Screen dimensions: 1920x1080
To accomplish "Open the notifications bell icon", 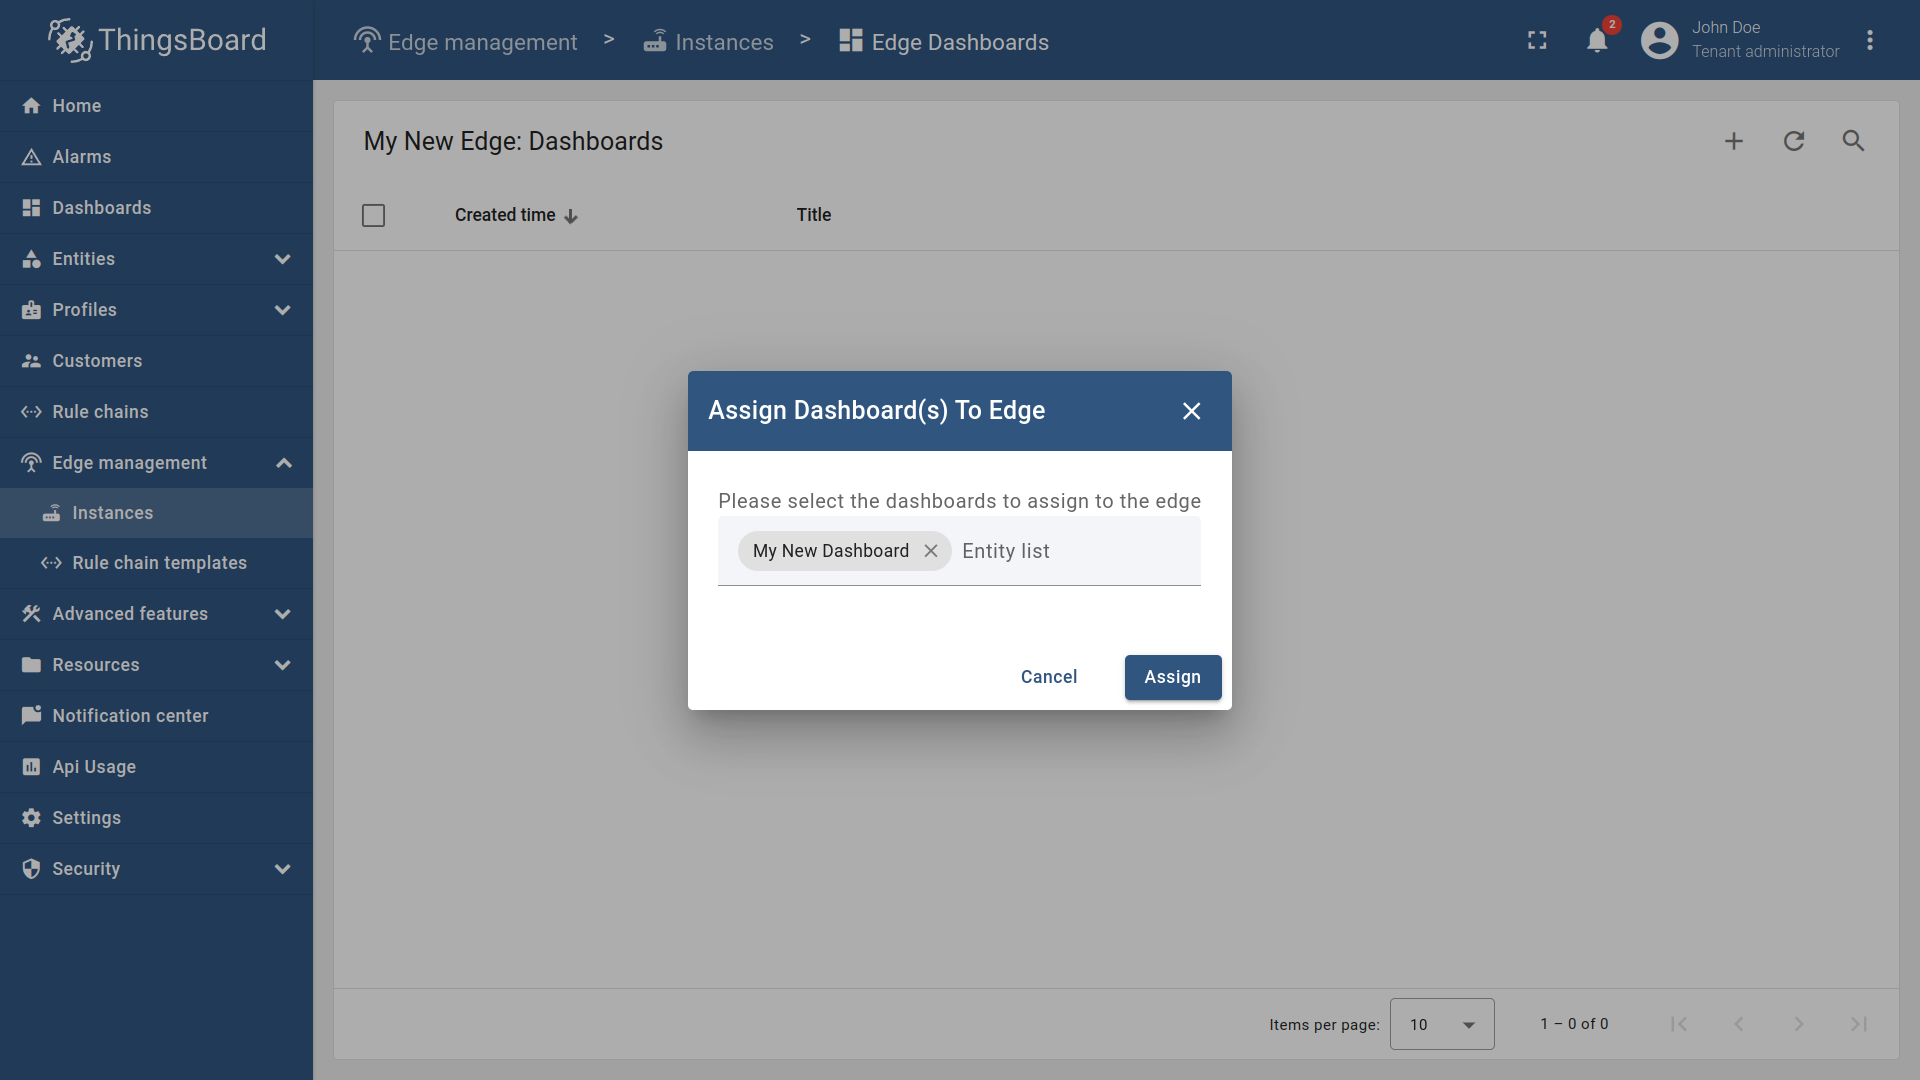I will coord(1597,40).
